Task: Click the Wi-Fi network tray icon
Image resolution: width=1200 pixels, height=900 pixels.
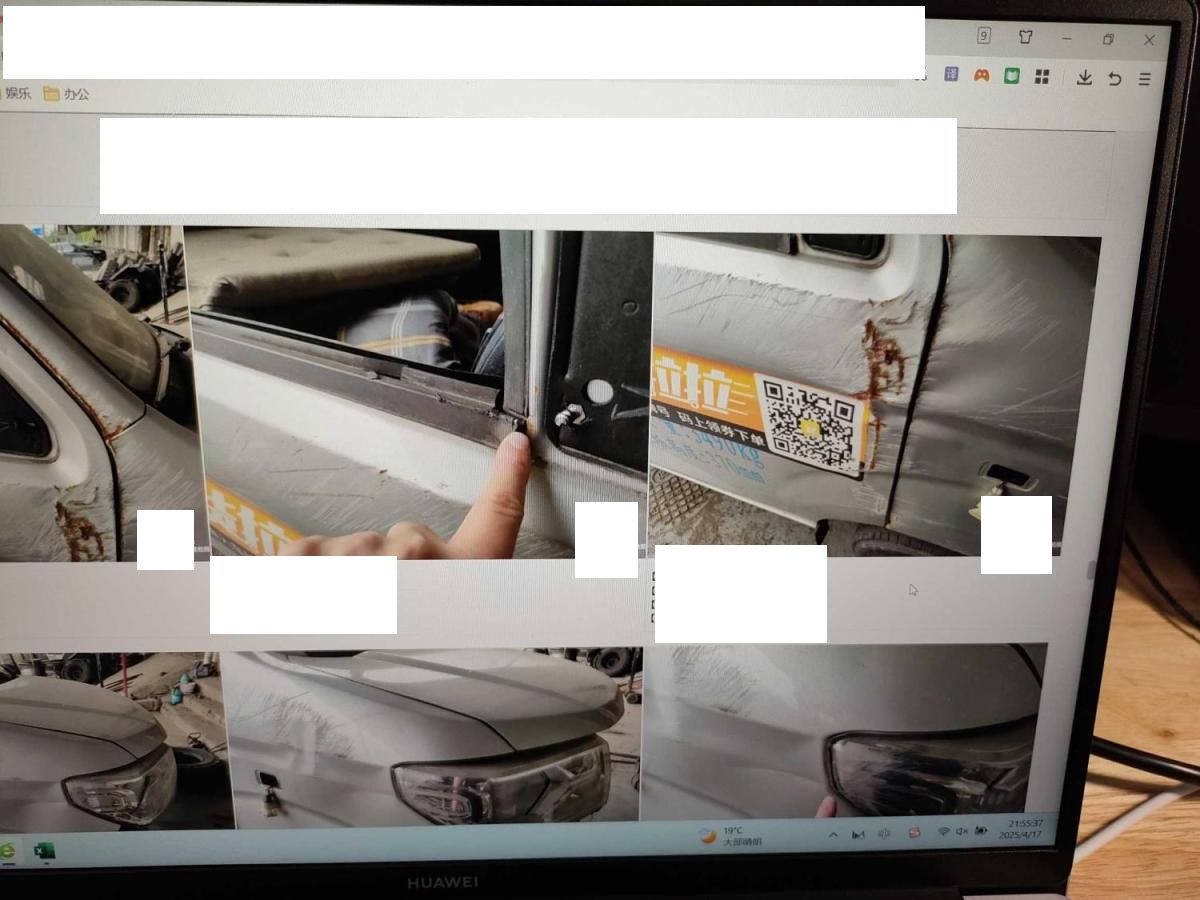Action: [942, 832]
